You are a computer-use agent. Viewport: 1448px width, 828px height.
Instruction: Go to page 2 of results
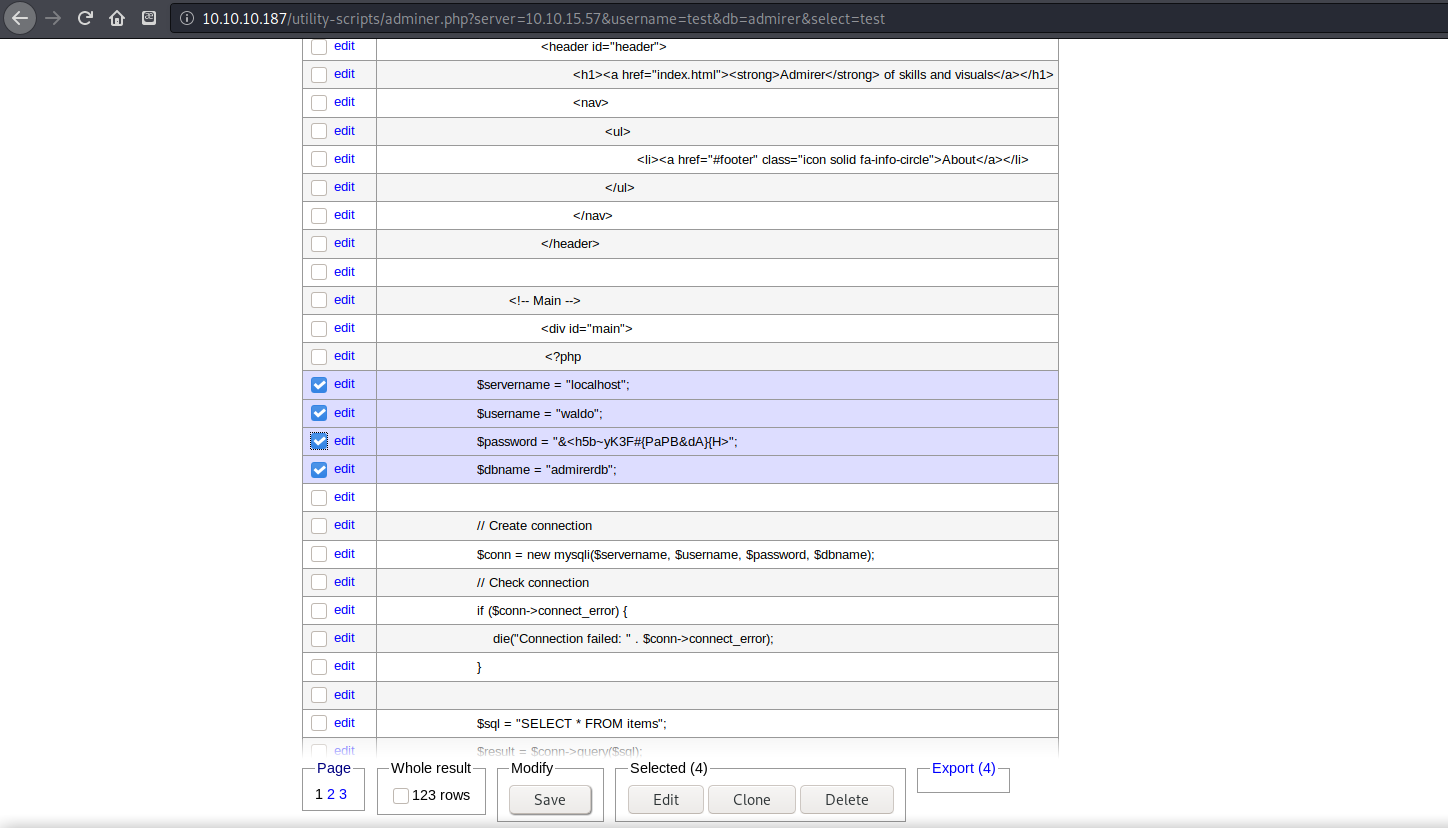click(331, 794)
